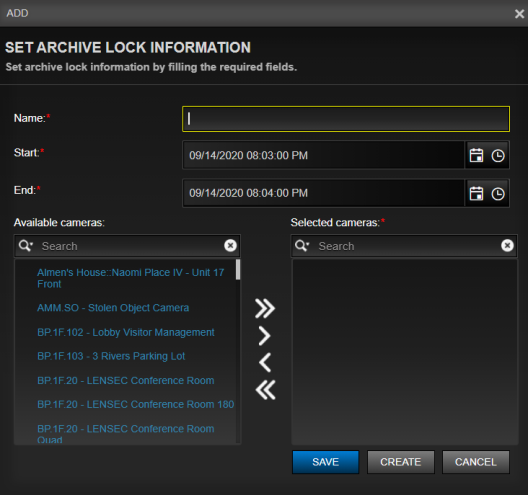Open clock time picker for End
This screenshot has width=528, height=495.
498,194
